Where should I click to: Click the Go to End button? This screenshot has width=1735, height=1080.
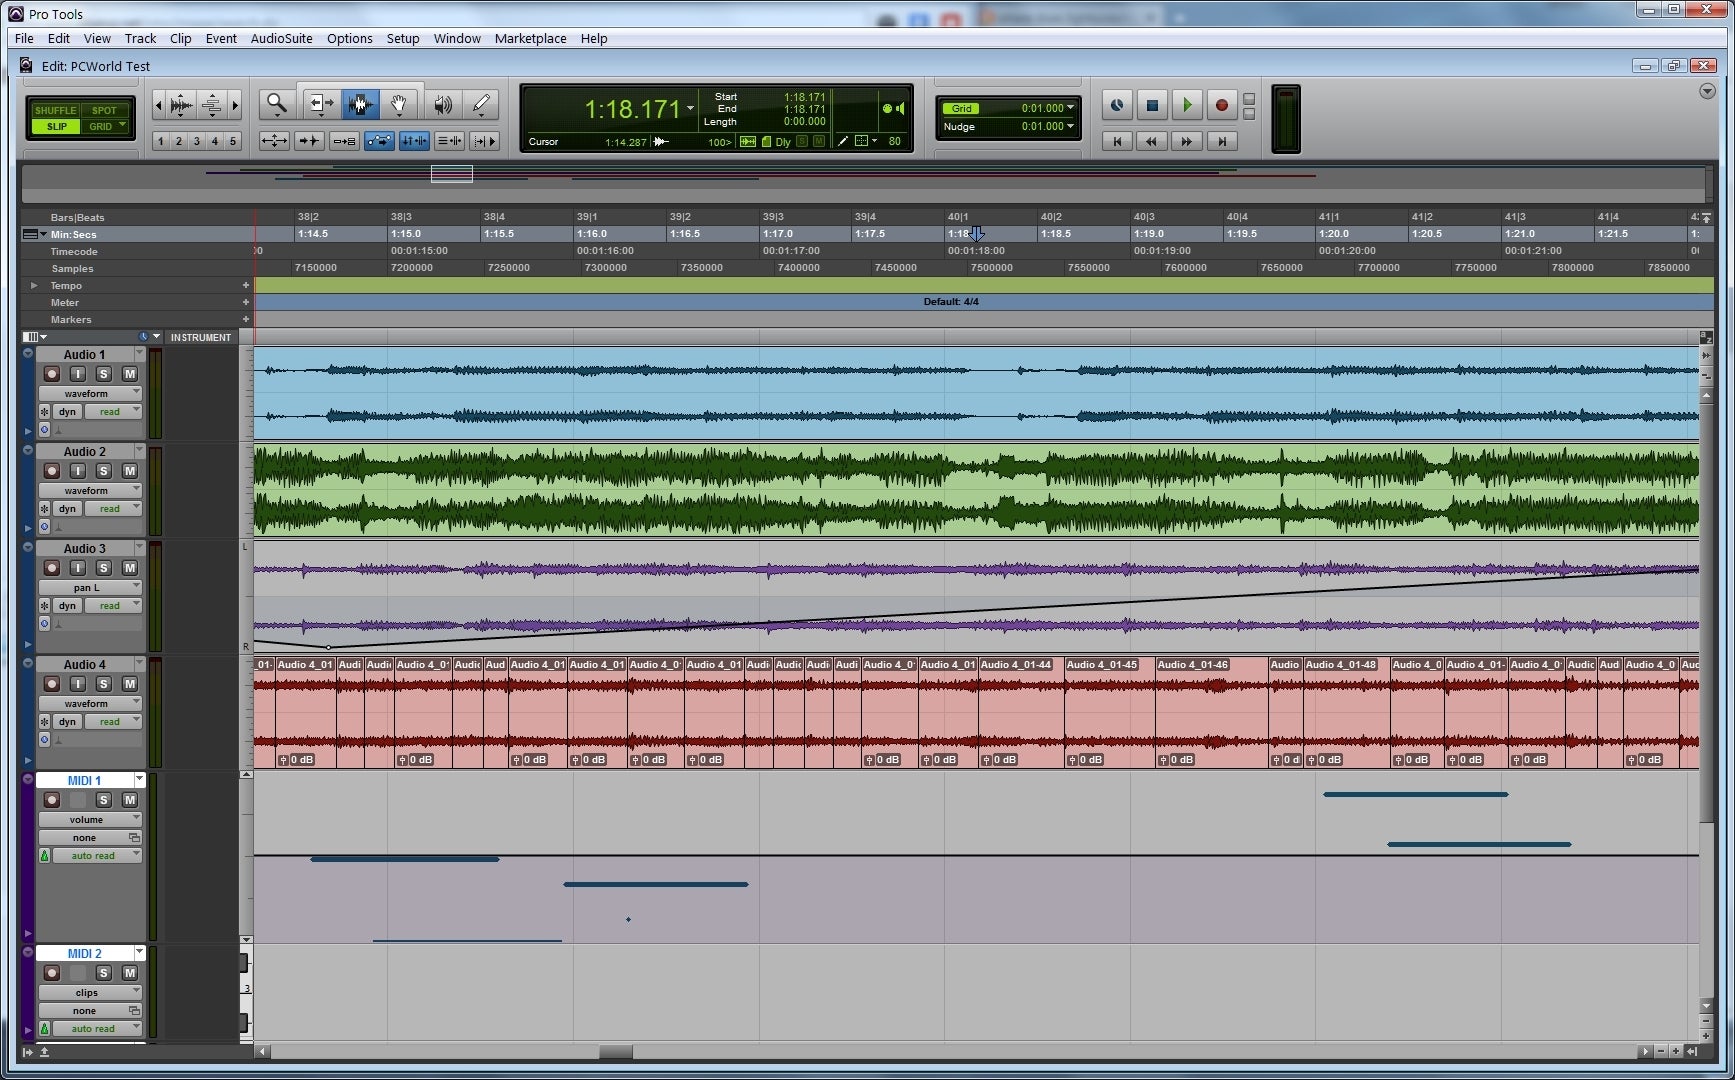[x=1221, y=142]
